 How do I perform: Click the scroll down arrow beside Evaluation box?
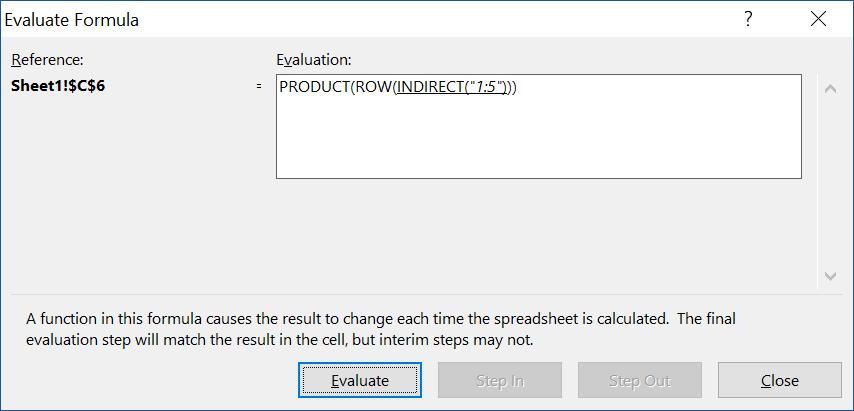[x=830, y=276]
